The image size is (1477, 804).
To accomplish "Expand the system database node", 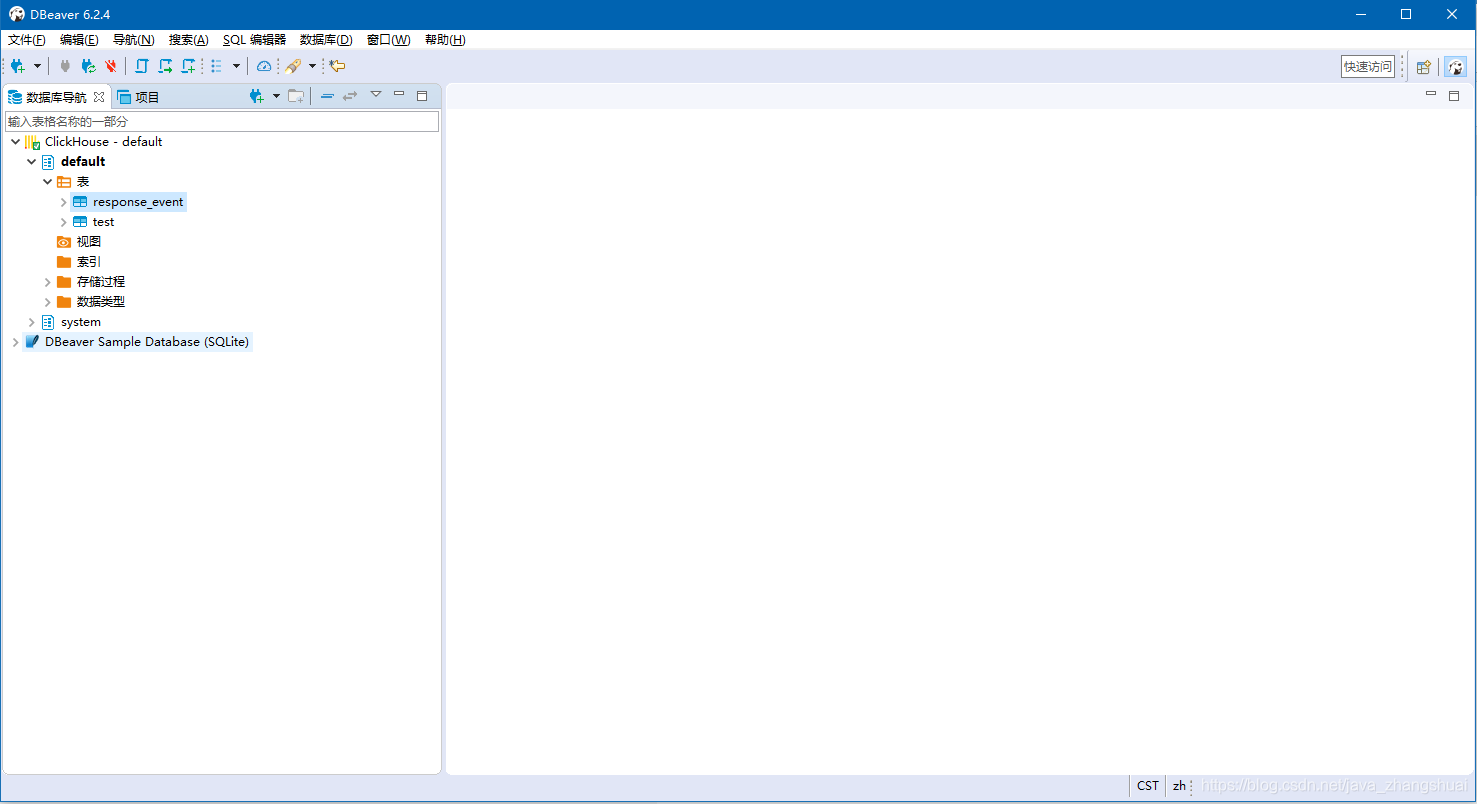I will click(31, 322).
